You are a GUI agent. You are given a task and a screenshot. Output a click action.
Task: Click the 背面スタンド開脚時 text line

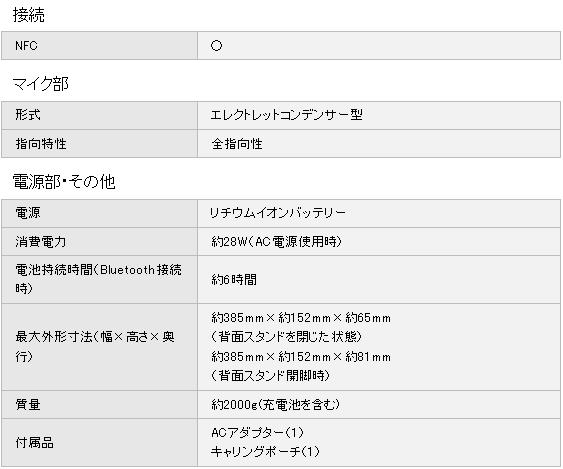pos(270,376)
